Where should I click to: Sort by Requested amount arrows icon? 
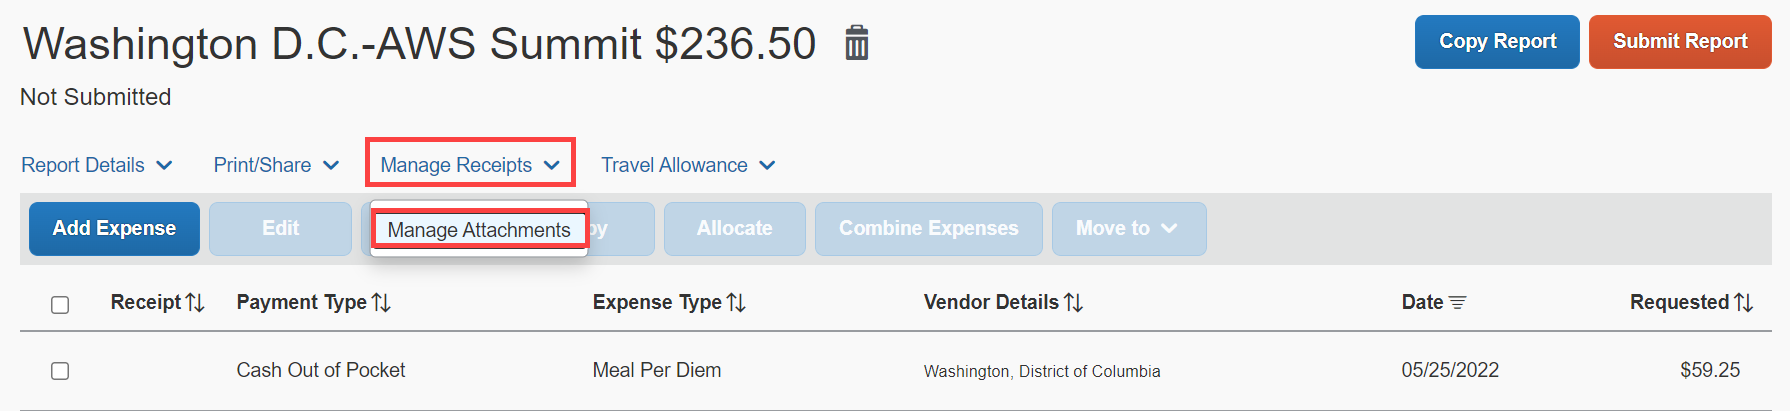coord(1743,302)
